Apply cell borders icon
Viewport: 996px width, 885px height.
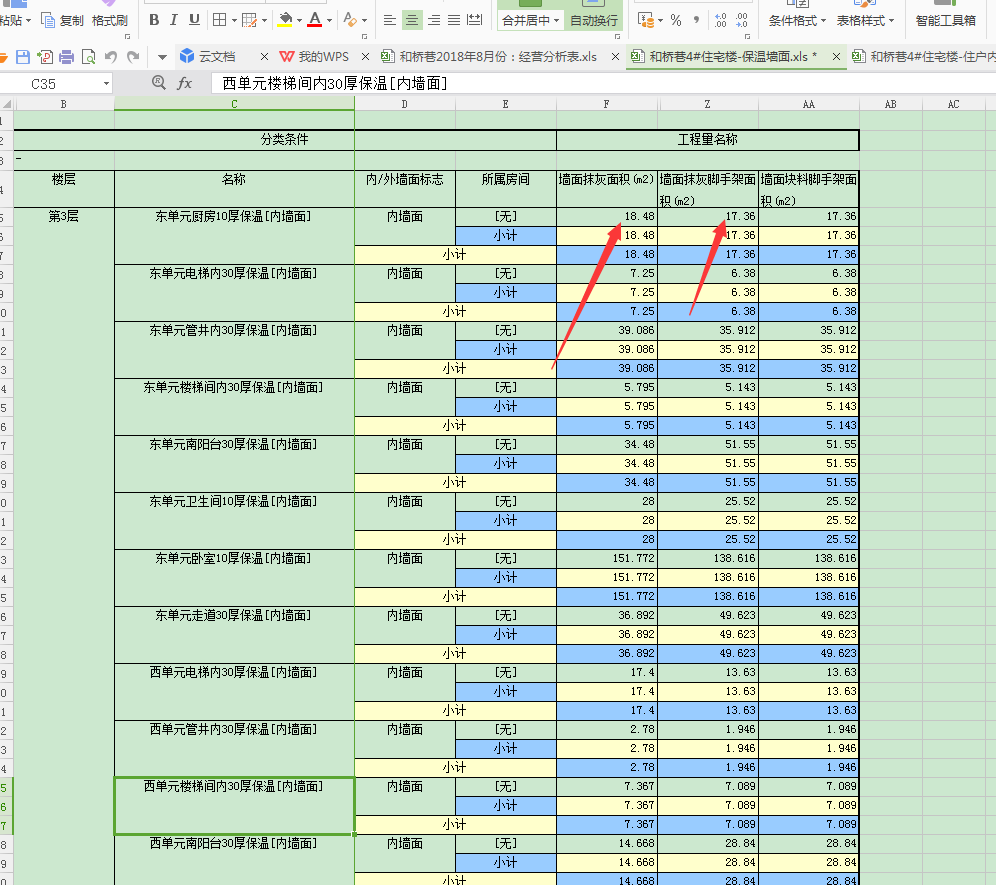pyautogui.click(x=219, y=20)
